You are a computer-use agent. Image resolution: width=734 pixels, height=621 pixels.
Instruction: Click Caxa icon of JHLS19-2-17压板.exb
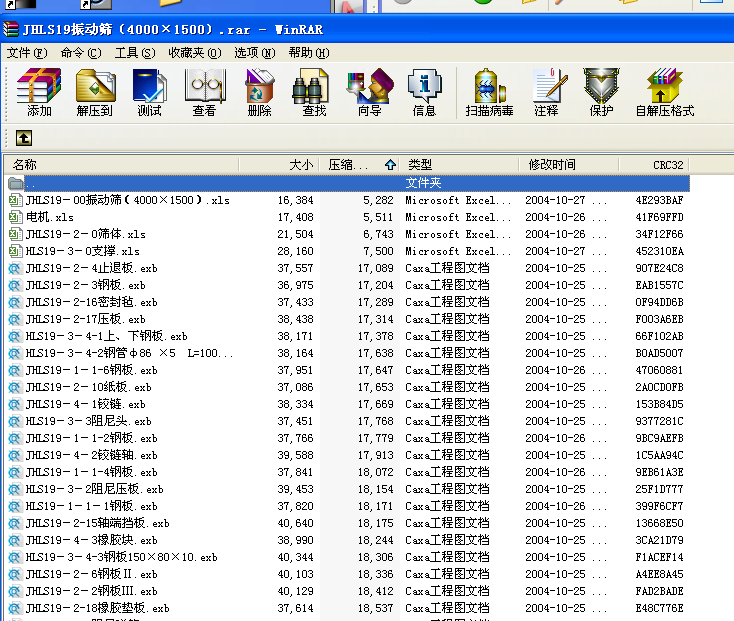click(x=15, y=319)
